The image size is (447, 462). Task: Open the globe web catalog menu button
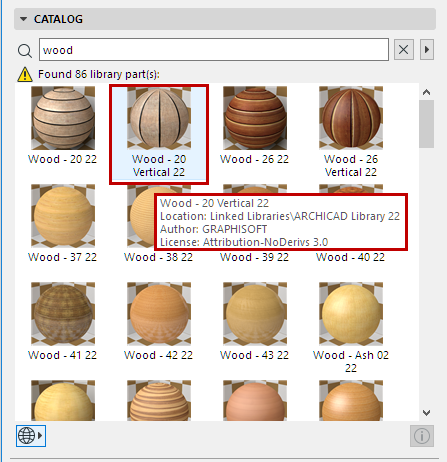(x=31, y=435)
